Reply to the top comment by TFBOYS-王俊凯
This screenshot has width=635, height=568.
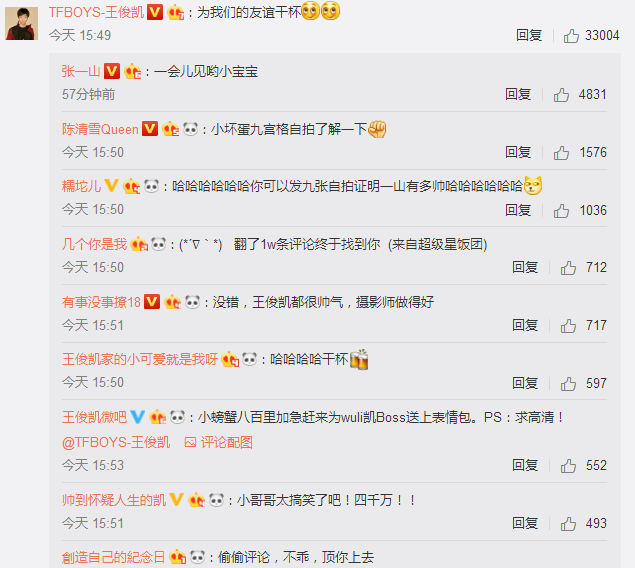(529, 35)
